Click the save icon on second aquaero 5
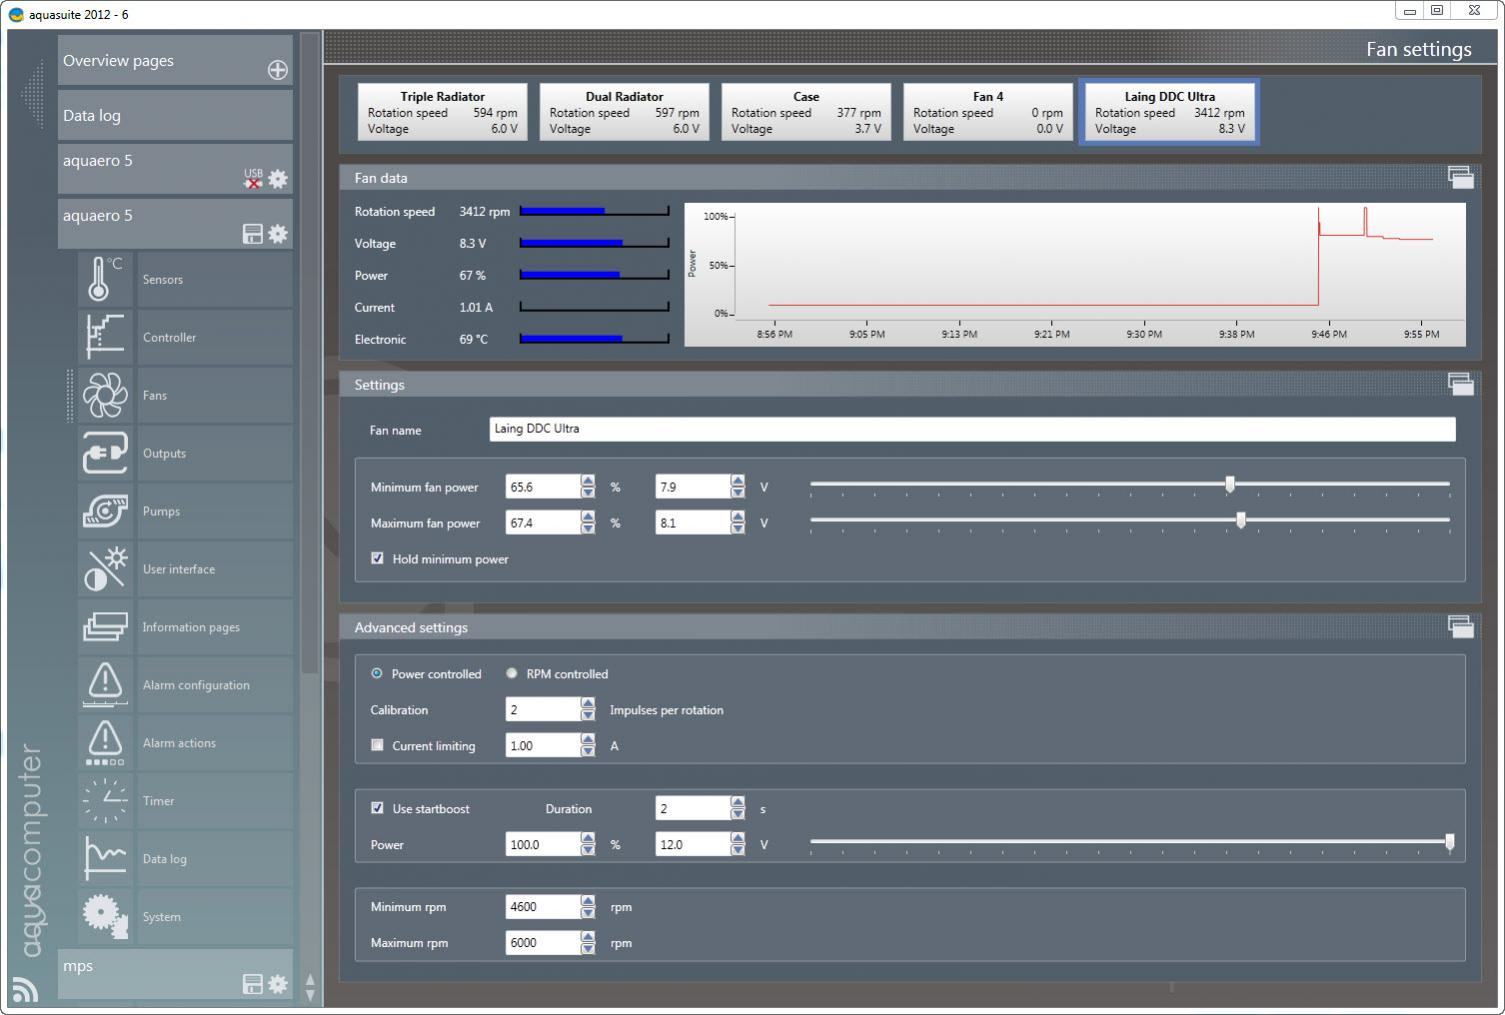The image size is (1505, 1015). [x=253, y=234]
